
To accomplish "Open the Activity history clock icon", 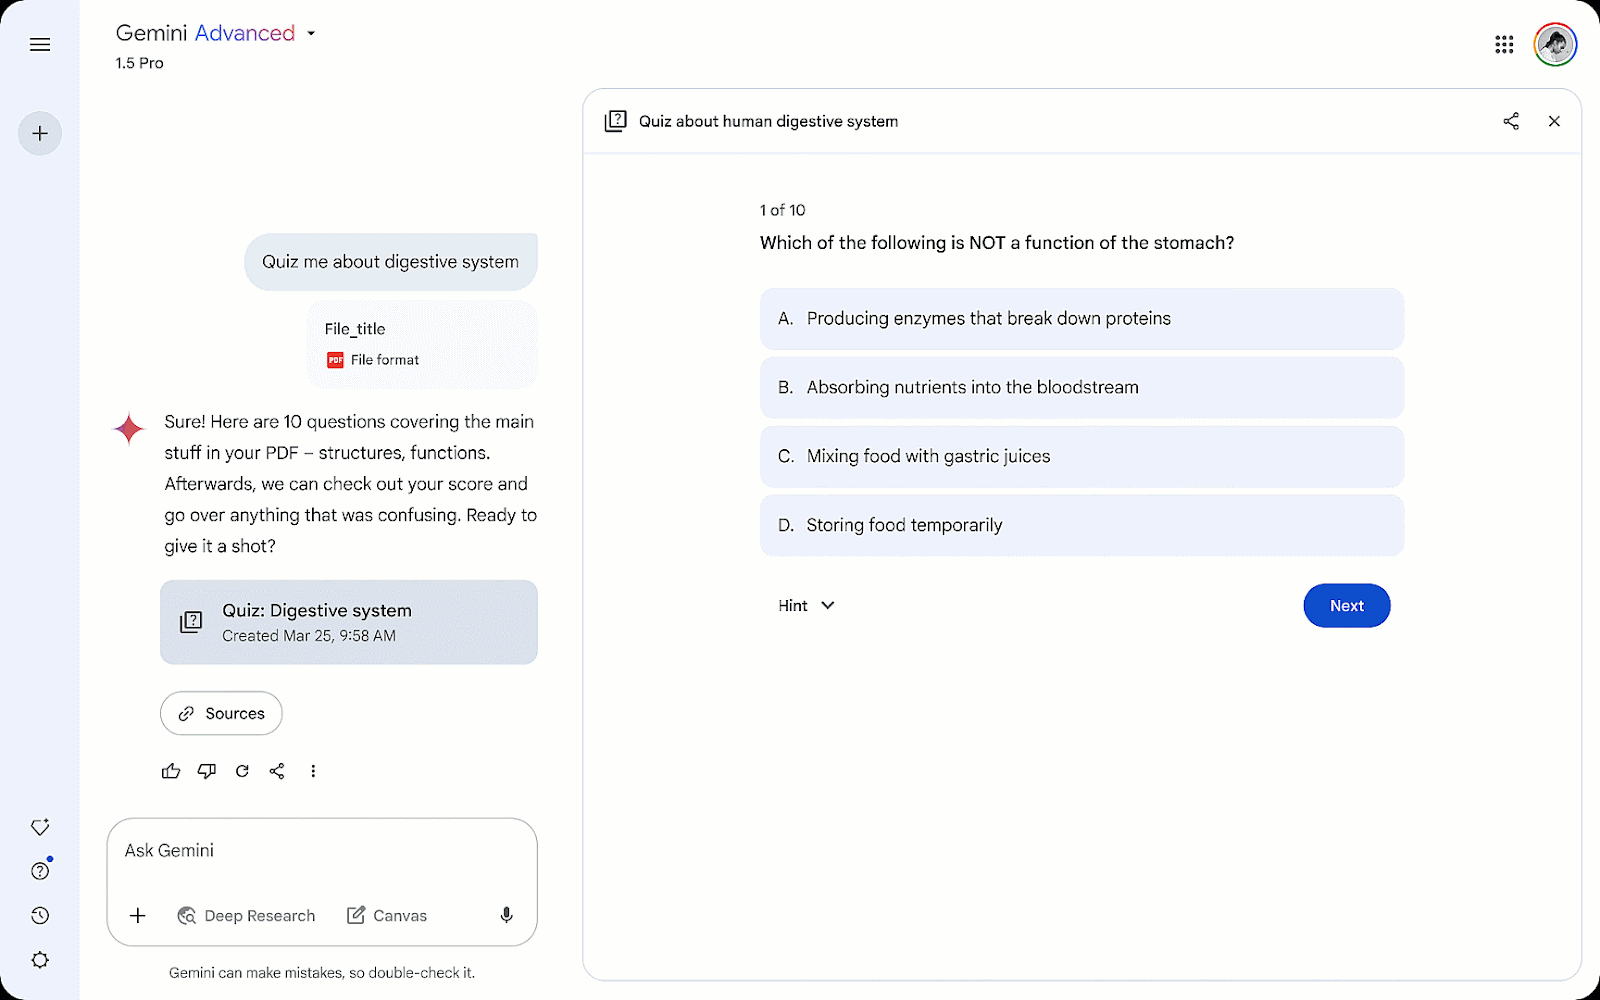I will pyautogui.click(x=40, y=915).
